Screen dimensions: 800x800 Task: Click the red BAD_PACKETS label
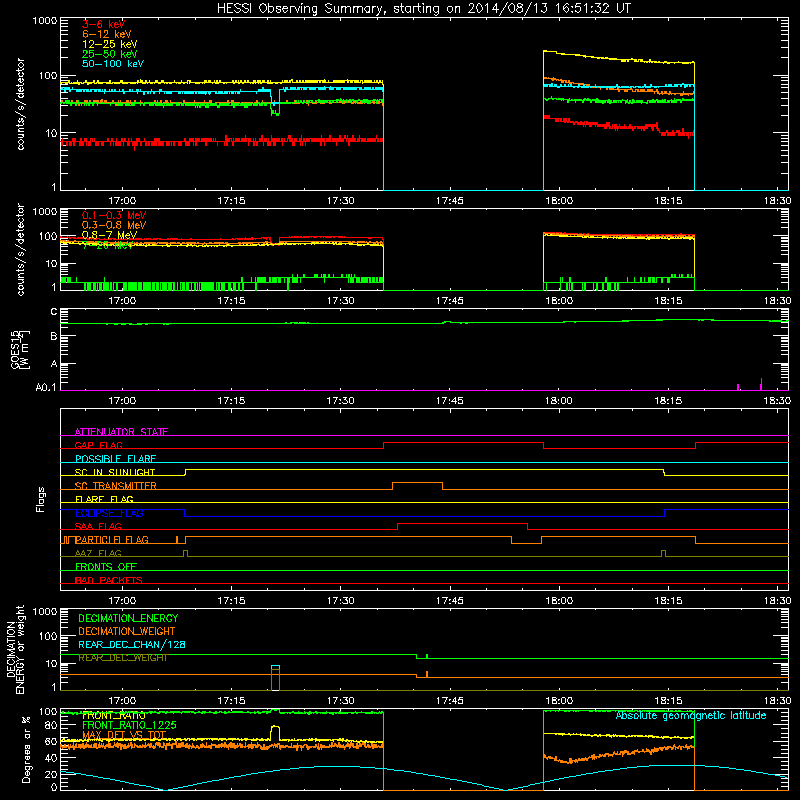[x=109, y=580]
